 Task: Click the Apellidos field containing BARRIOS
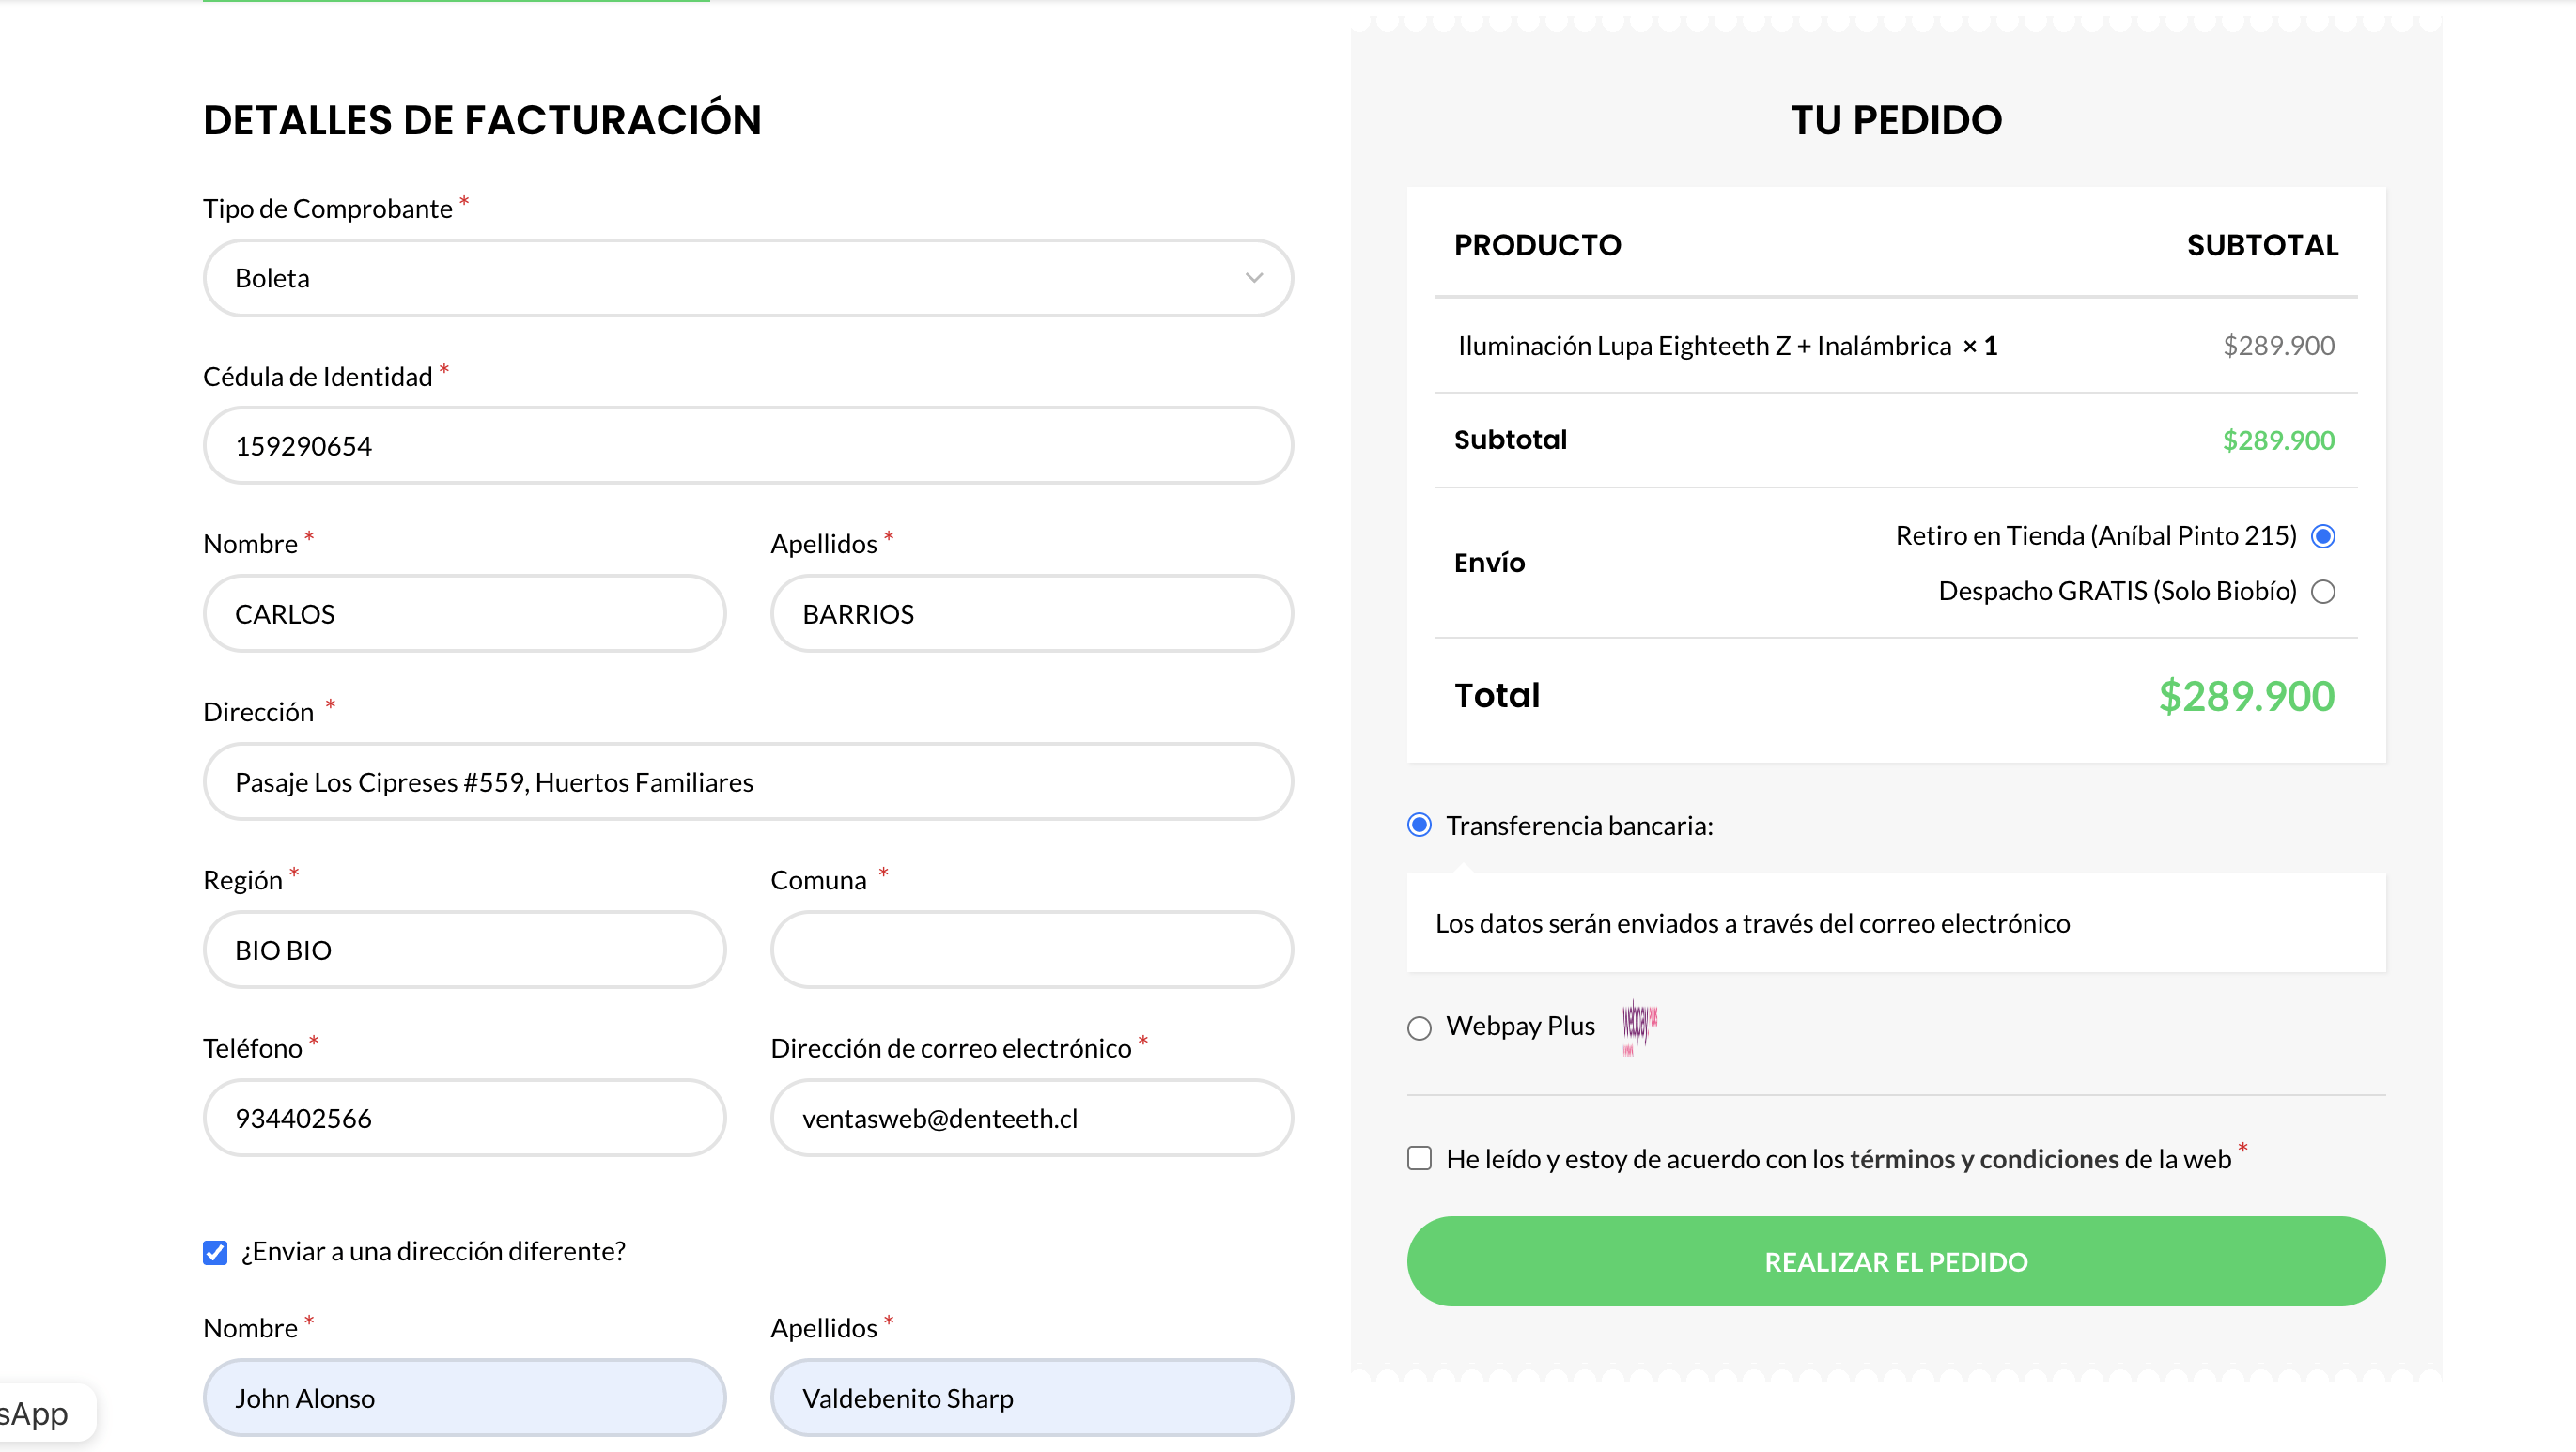pos(1031,614)
